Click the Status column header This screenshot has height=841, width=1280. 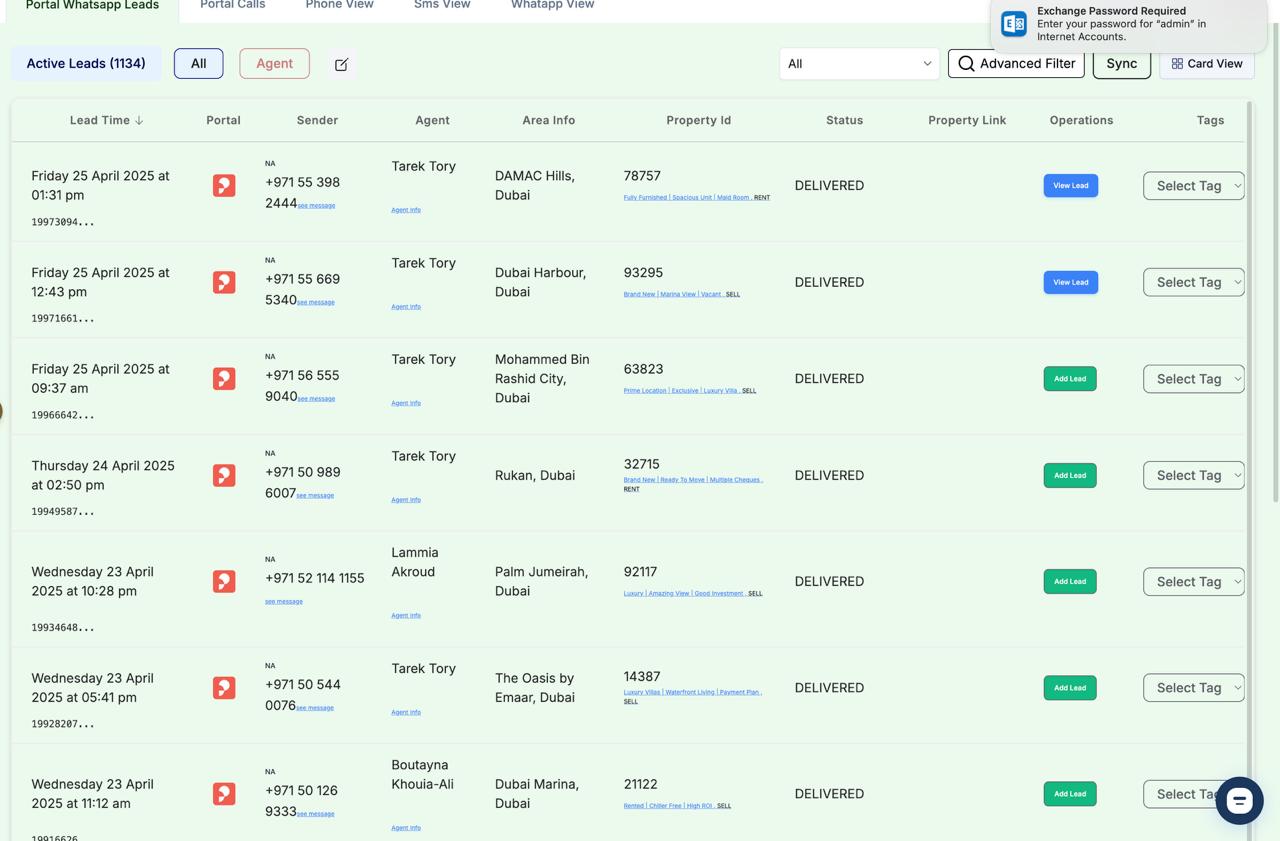click(x=845, y=120)
